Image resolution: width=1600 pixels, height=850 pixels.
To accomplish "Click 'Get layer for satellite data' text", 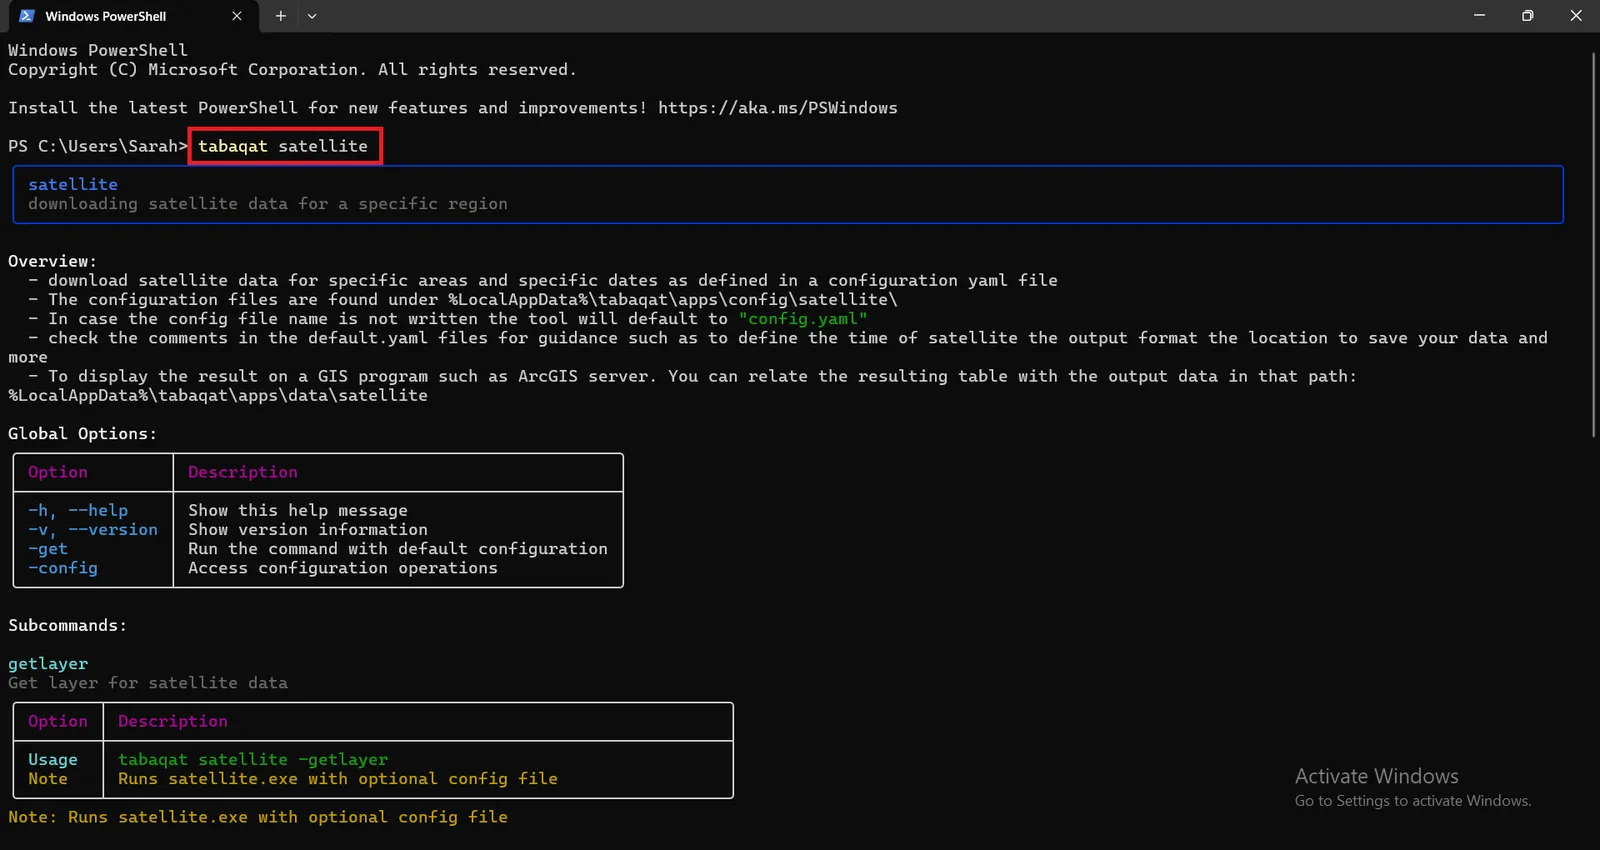I will click(x=148, y=683).
